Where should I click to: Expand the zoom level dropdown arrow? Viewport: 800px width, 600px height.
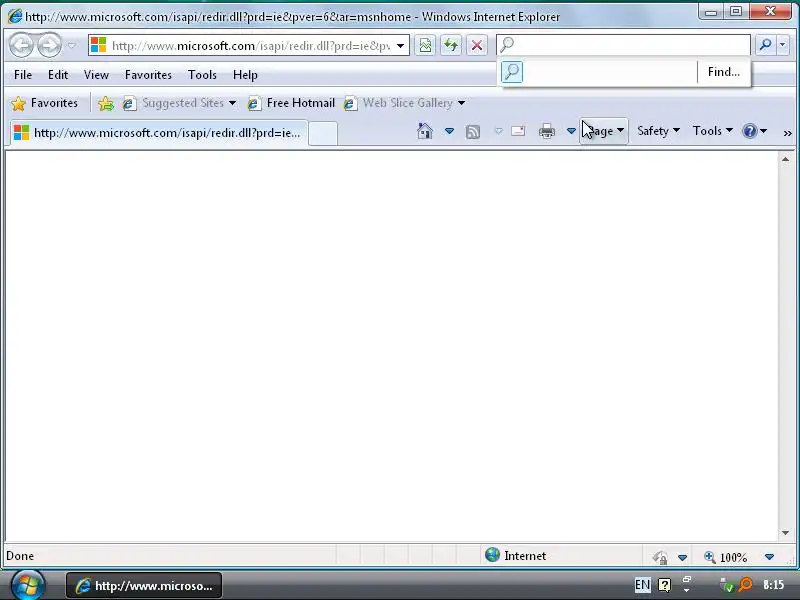769,557
